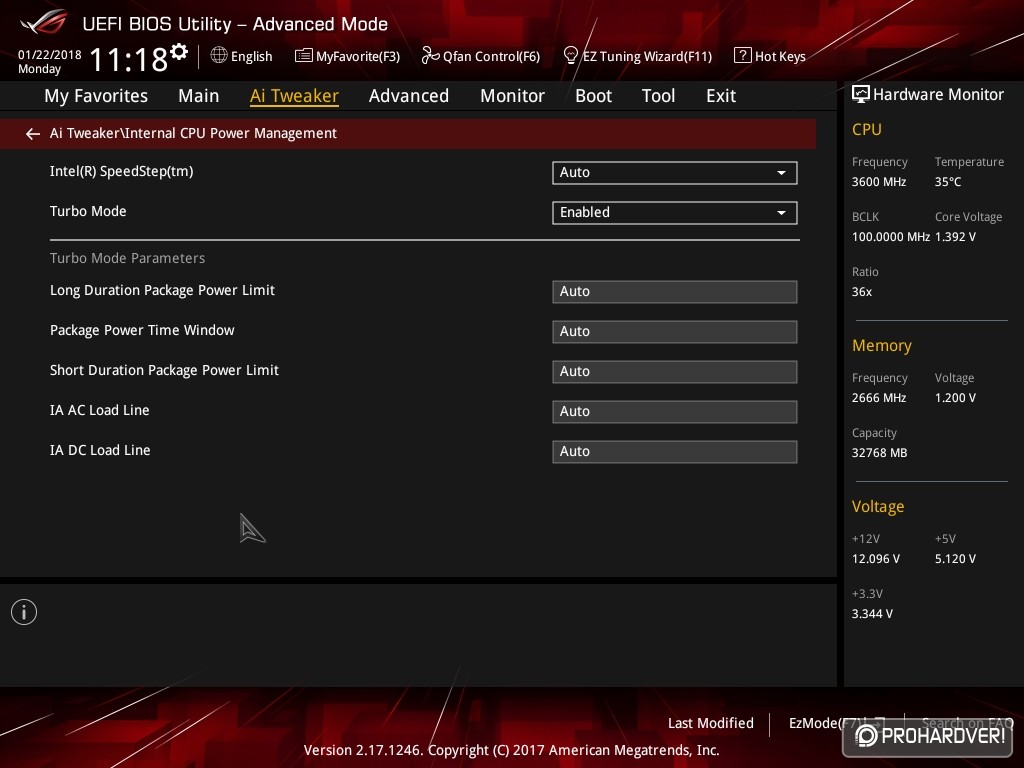Click the BCLK value 100.0000 MHz
The image size is (1024, 768).
pyautogui.click(x=890, y=236)
